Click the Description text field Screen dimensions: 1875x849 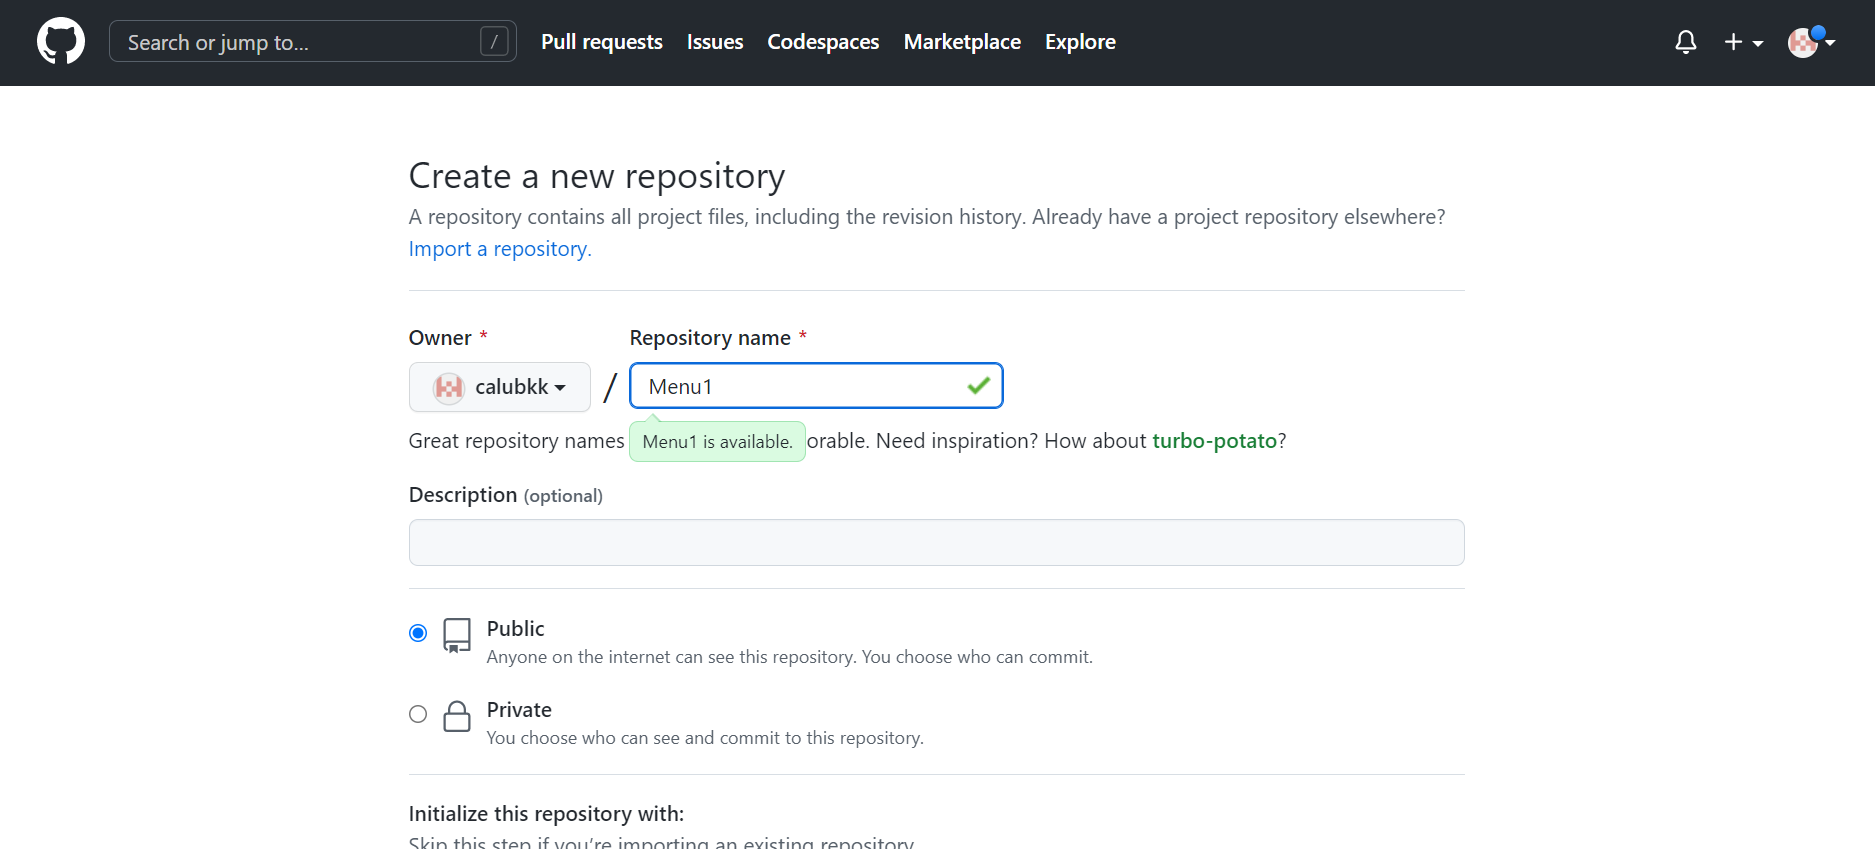(x=936, y=542)
